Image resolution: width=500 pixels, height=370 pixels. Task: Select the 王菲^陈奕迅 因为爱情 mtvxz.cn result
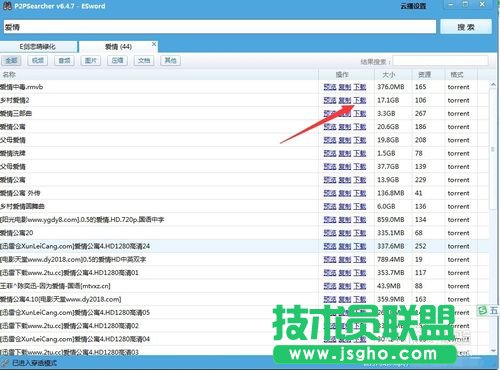pyautogui.click(x=55, y=286)
